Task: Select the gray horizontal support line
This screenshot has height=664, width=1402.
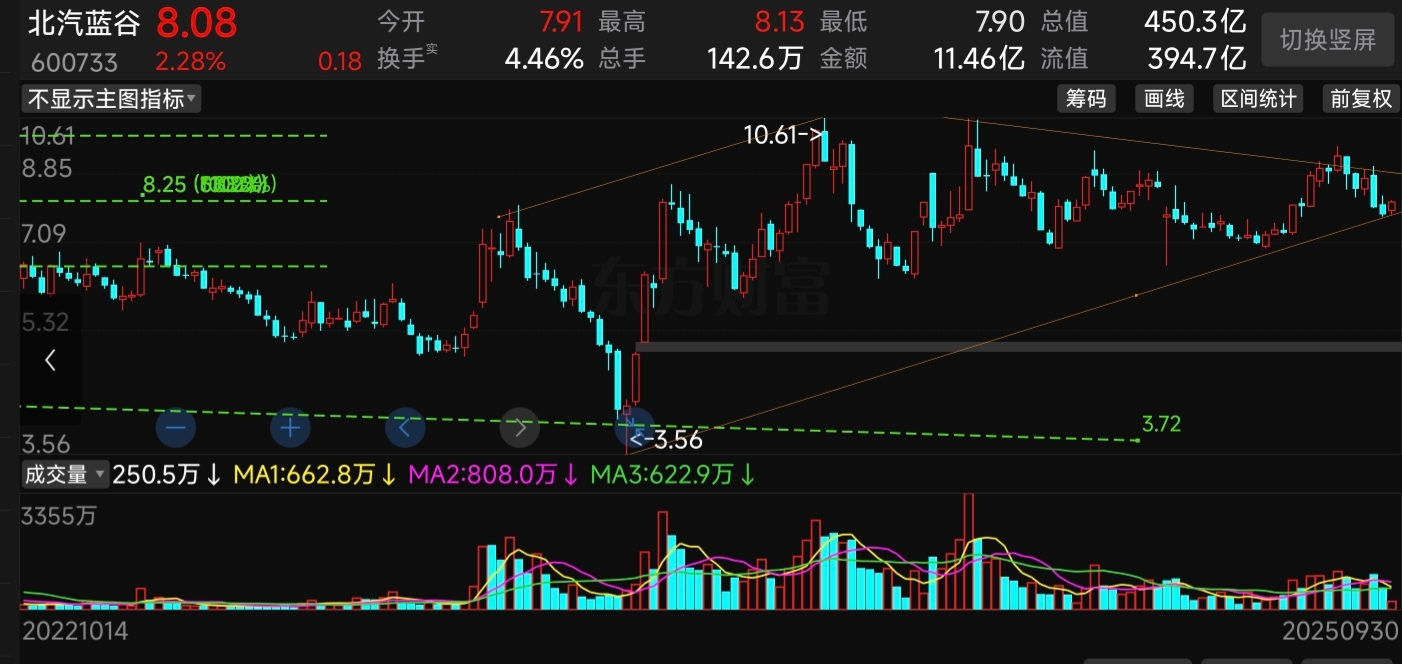Action: point(1018,347)
